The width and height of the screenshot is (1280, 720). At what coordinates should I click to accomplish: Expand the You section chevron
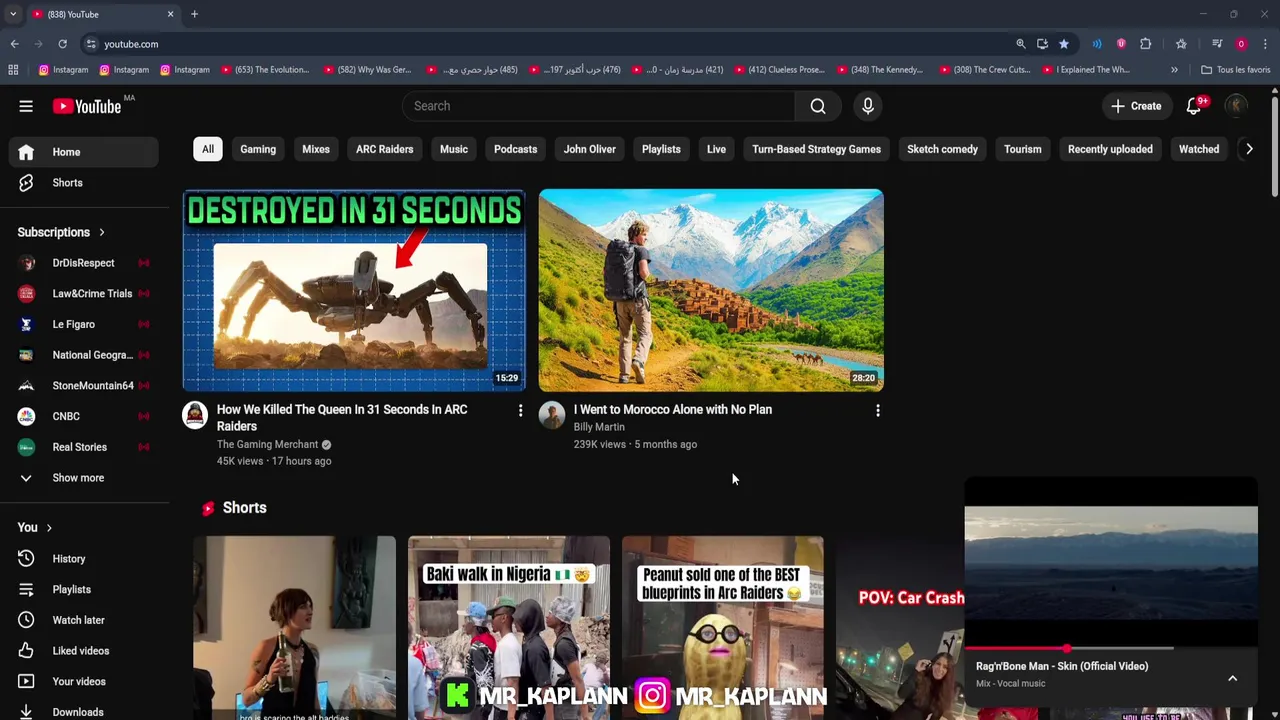pos(48,528)
